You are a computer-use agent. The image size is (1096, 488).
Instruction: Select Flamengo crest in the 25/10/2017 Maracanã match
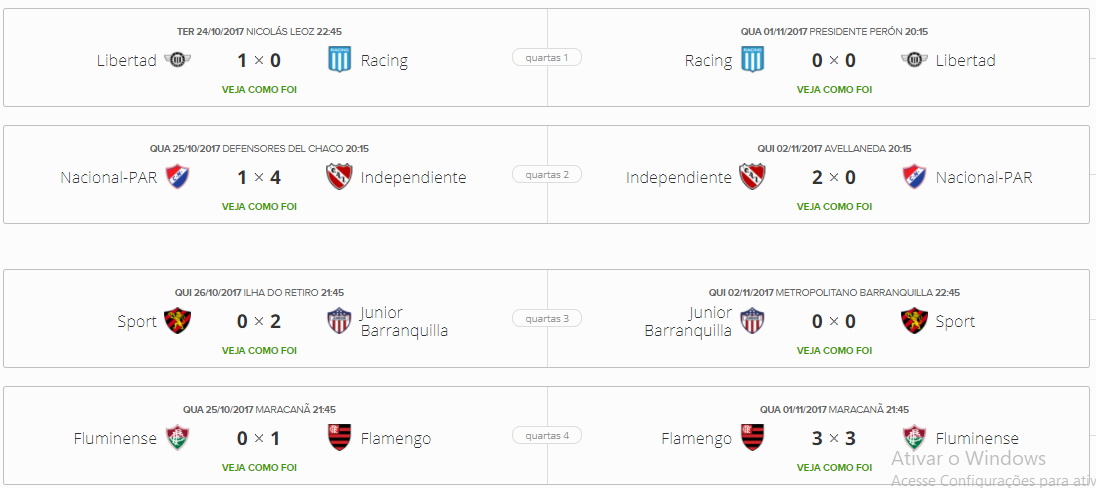click(340, 438)
